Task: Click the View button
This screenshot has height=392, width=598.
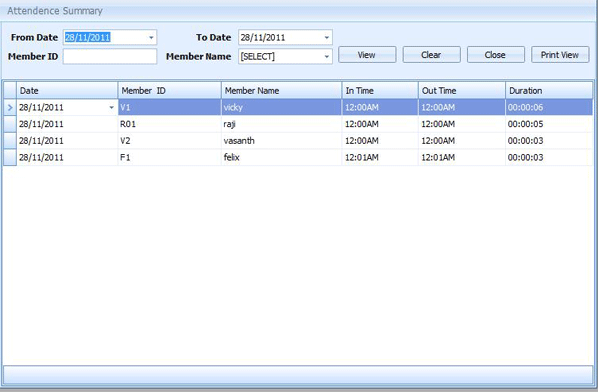Action: tap(367, 55)
